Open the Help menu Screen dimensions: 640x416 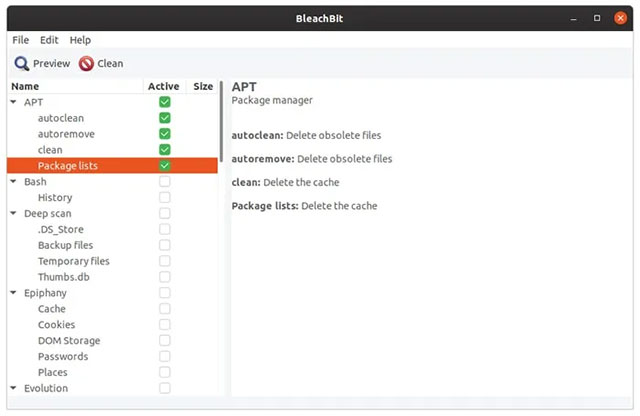(x=80, y=40)
